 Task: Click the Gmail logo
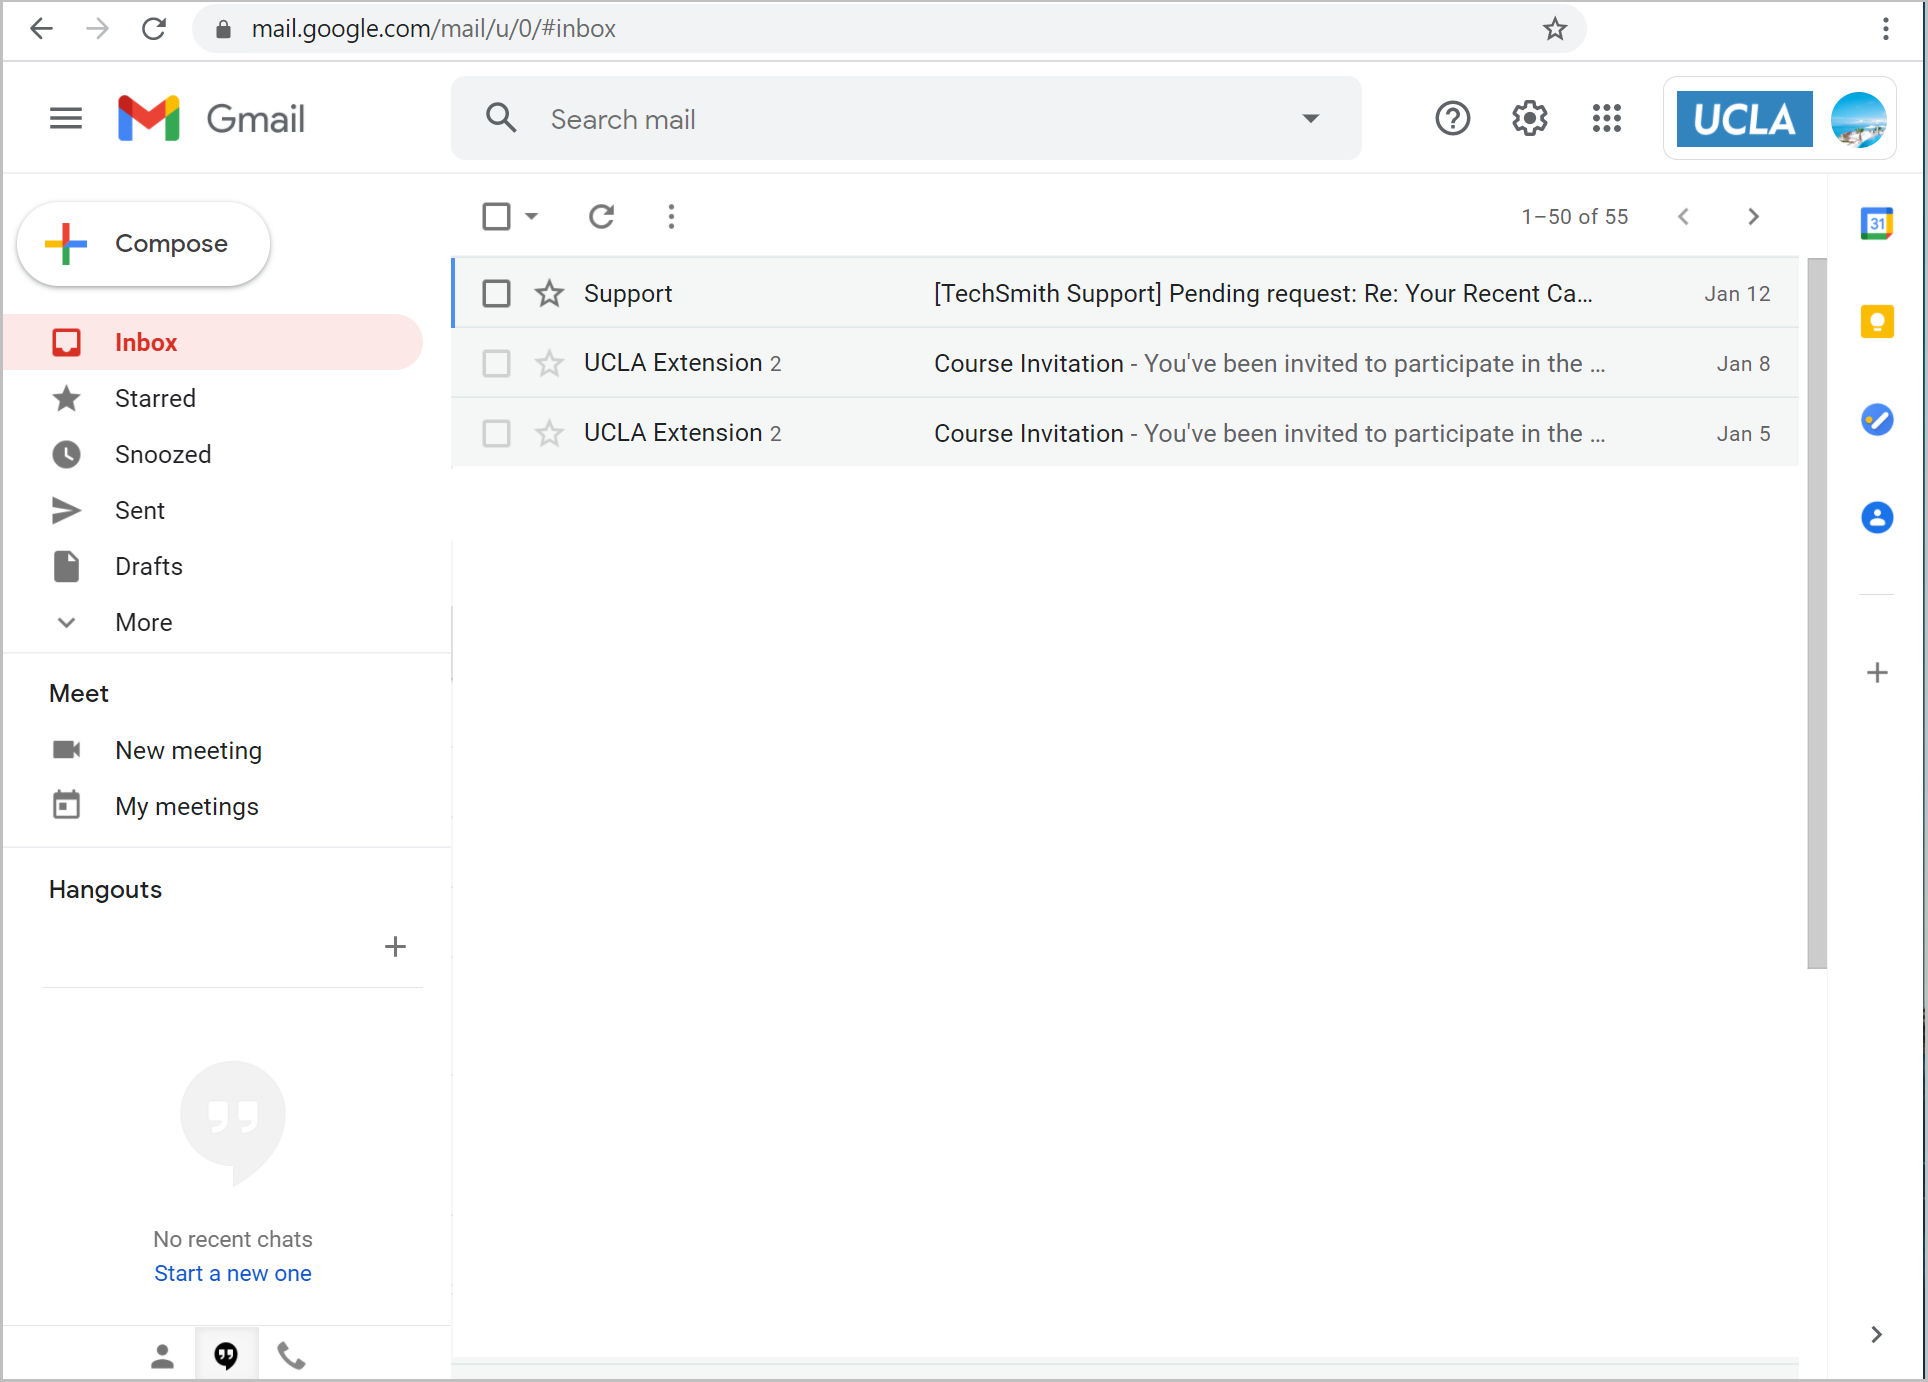(211, 119)
